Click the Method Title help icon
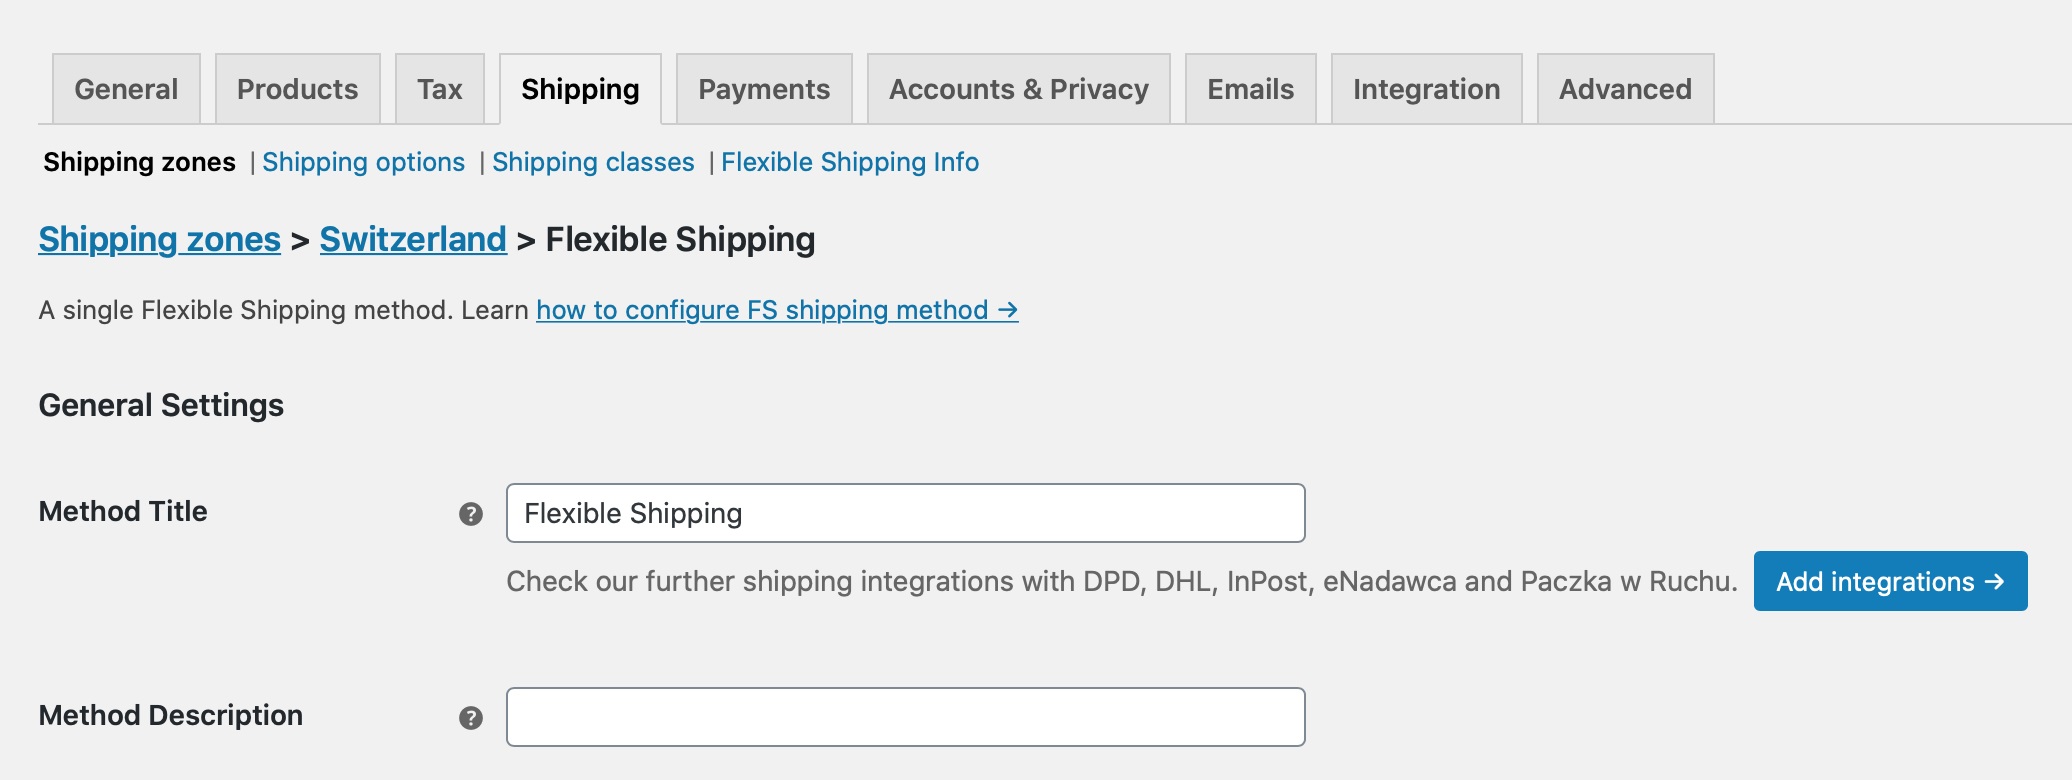2072x780 pixels. [470, 514]
